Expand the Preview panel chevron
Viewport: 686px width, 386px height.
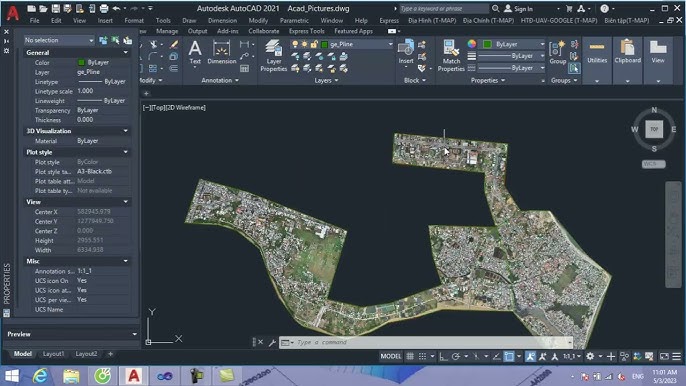(134, 334)
